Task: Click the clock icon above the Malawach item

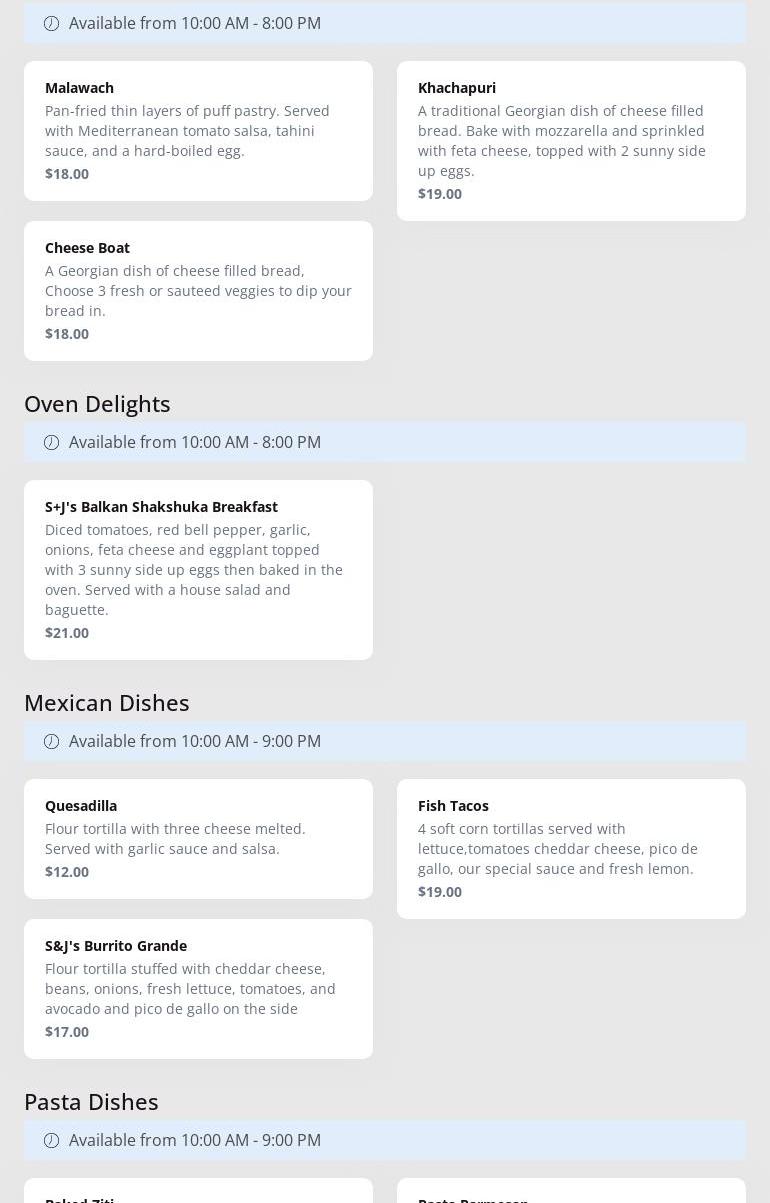Action: pyautogui.click(x=52, y=23)
